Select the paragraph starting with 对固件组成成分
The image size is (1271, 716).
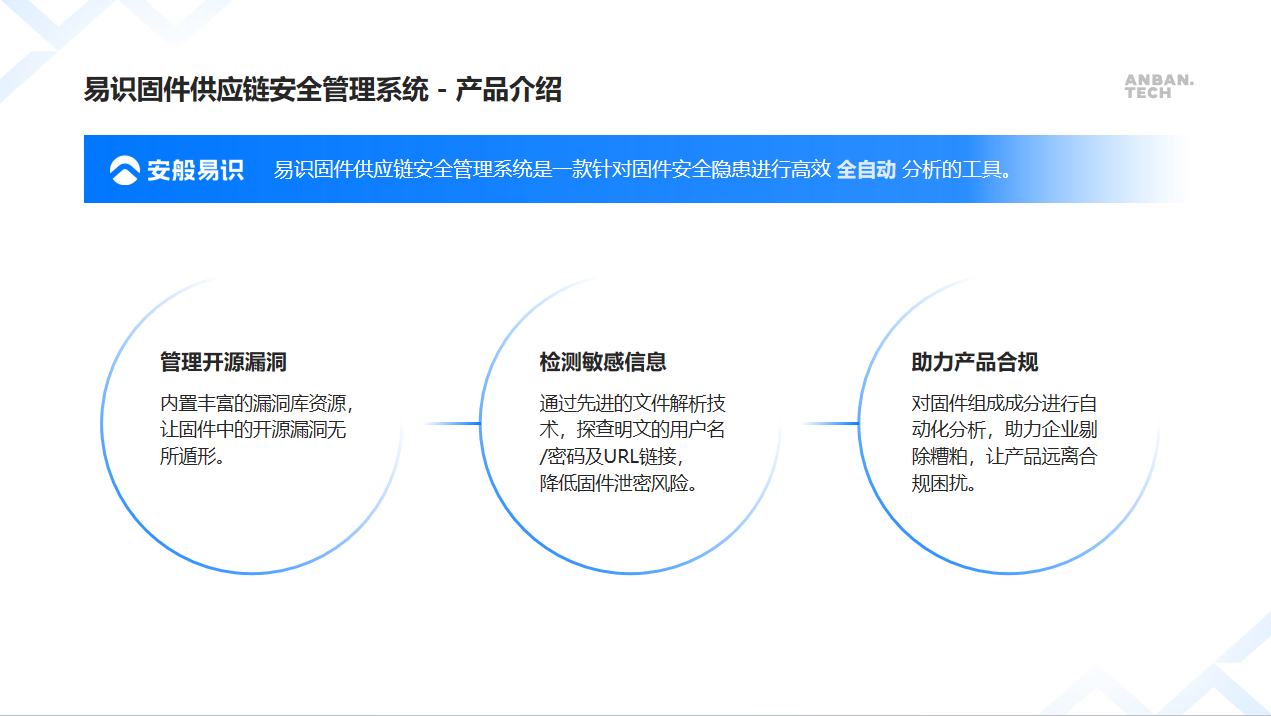click(1004, 444)
